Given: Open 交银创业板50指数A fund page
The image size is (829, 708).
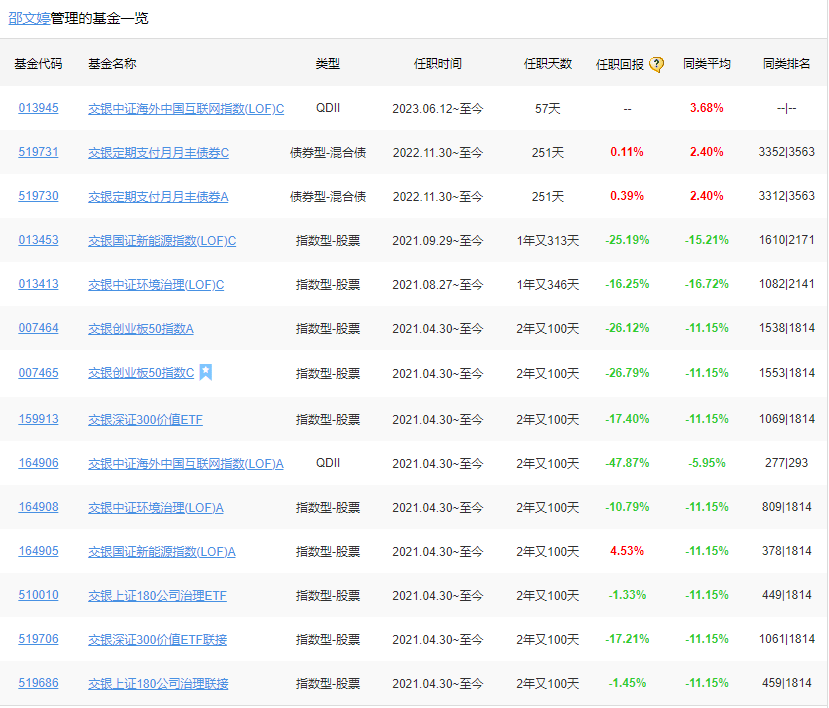Looking at the screenshot, I should coord(141,329).
